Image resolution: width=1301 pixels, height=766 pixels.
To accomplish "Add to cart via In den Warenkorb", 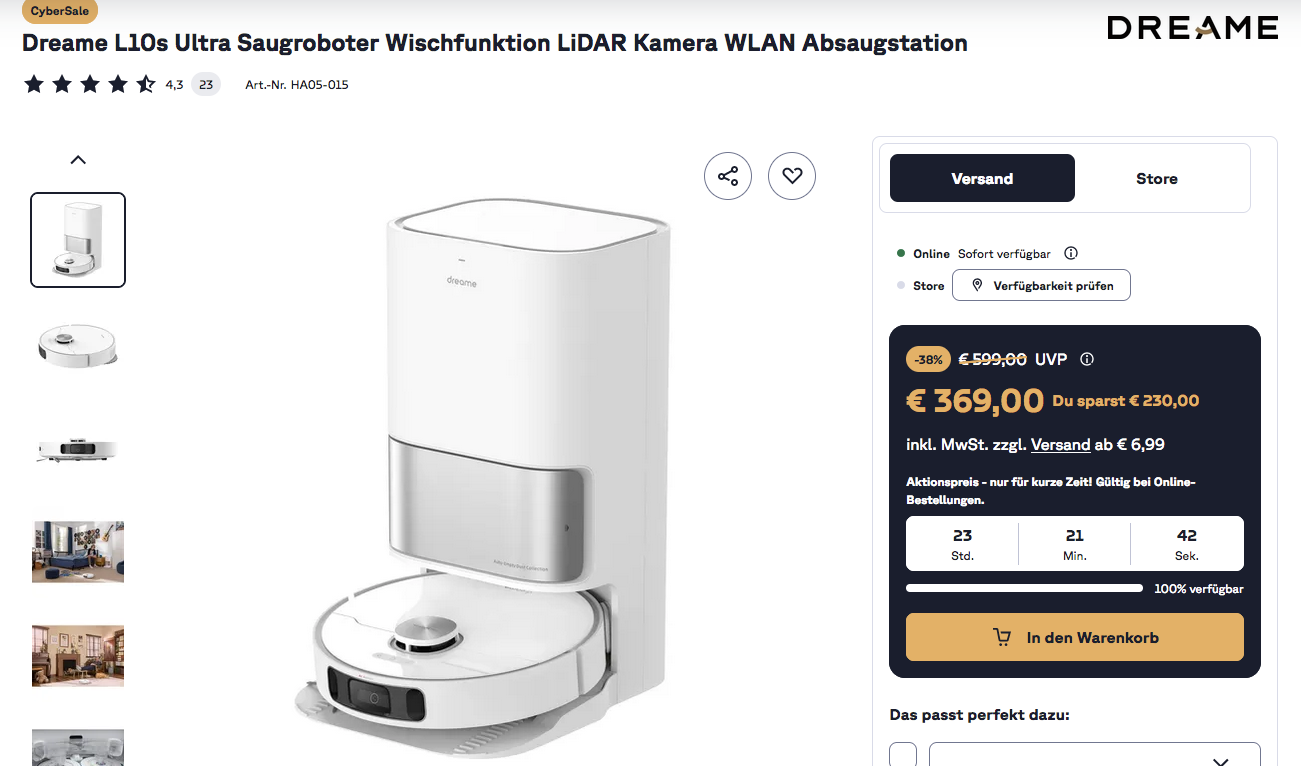I will click(1075, 637).
